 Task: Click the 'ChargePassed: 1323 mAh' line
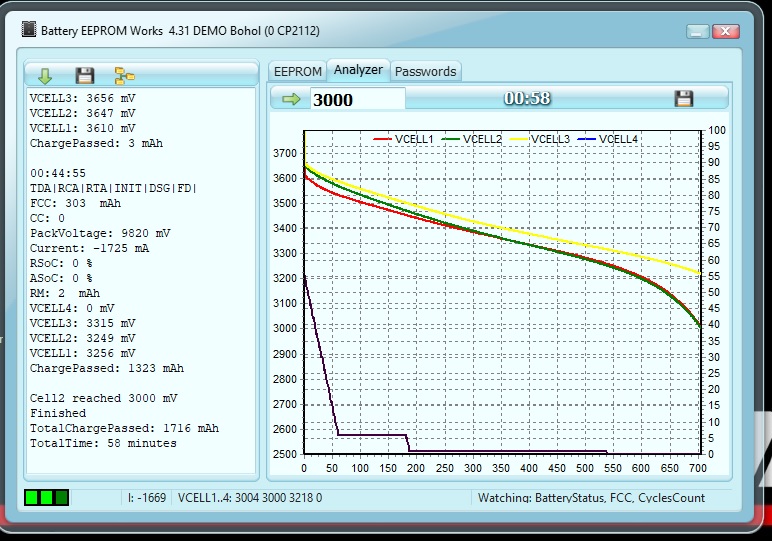(107, 368)
